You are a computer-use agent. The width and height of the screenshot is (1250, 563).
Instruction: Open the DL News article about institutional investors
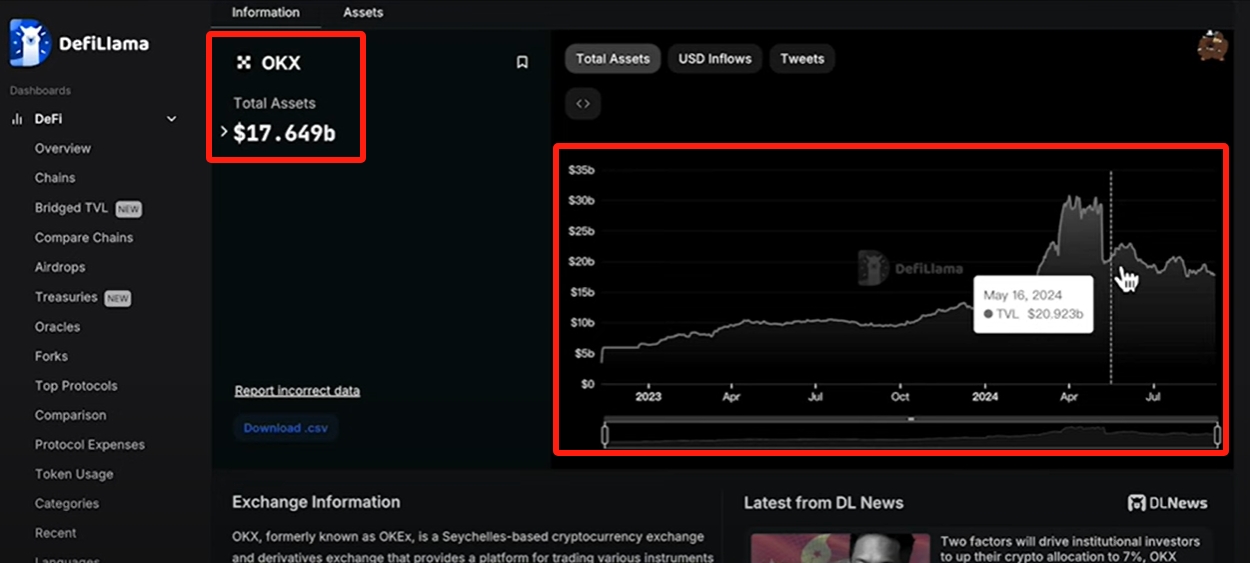tap(1070, 548)
